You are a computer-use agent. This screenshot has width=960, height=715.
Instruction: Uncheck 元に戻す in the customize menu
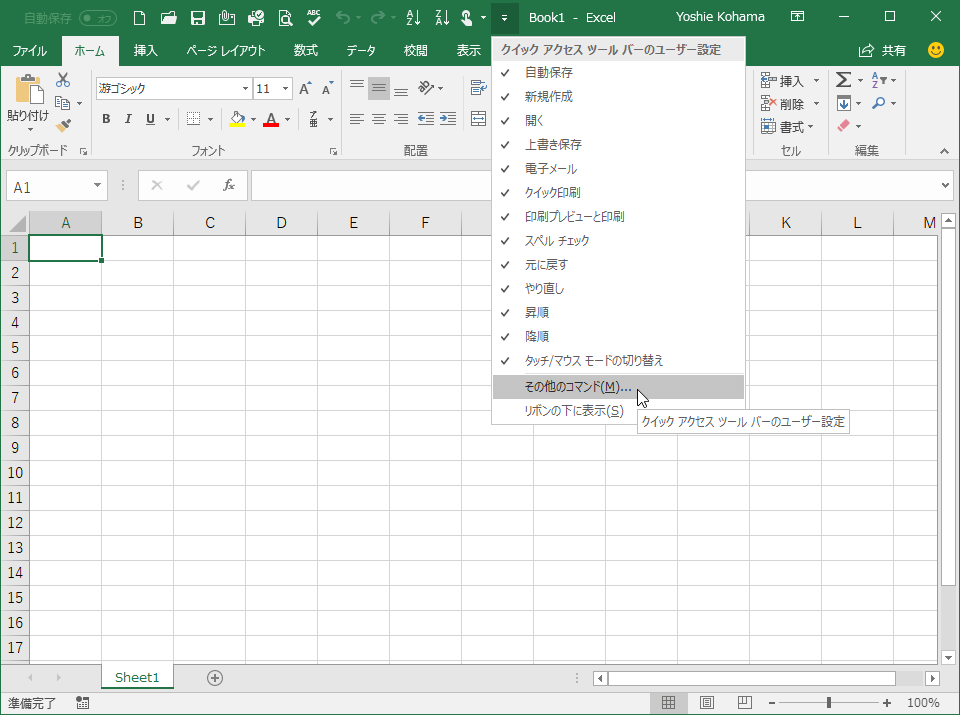(x=618, y=264)
